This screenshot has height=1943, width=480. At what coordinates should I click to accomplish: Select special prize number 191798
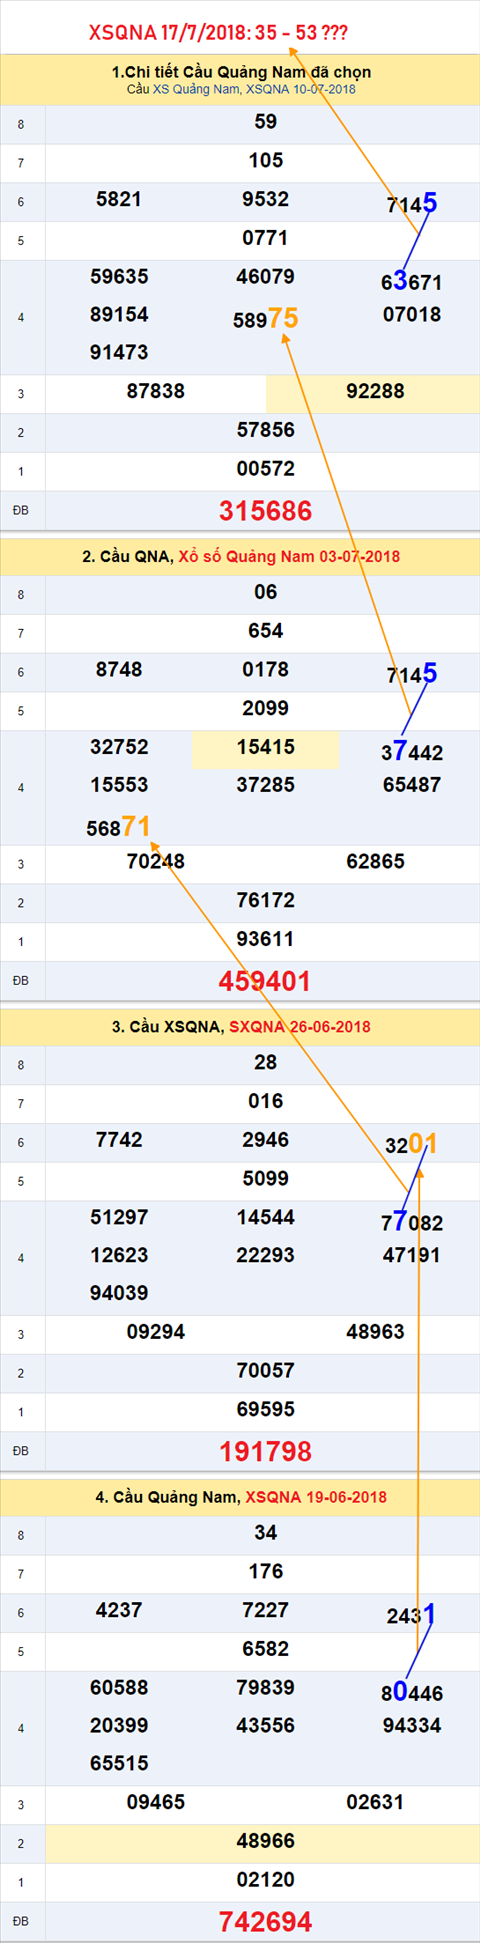(x=266, y=1451)
